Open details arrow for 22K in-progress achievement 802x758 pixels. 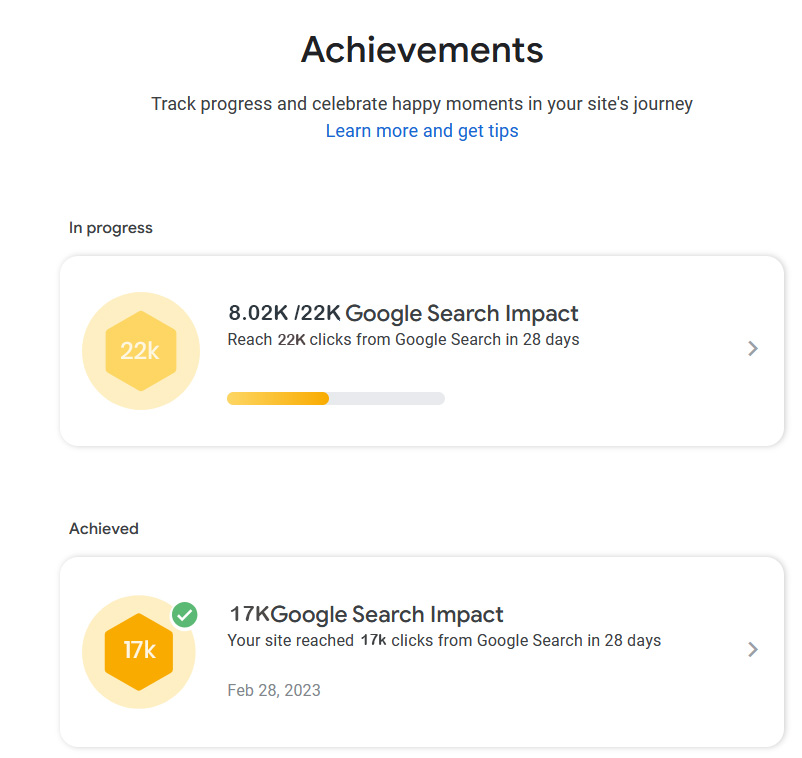pyautogui.click(x=753, y=348)
